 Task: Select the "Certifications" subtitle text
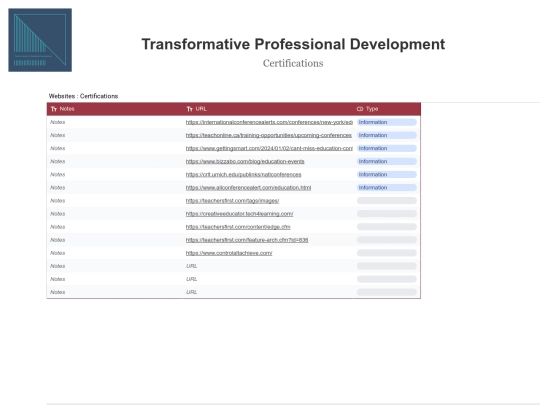pyautogui.click(x=293, y=63)
